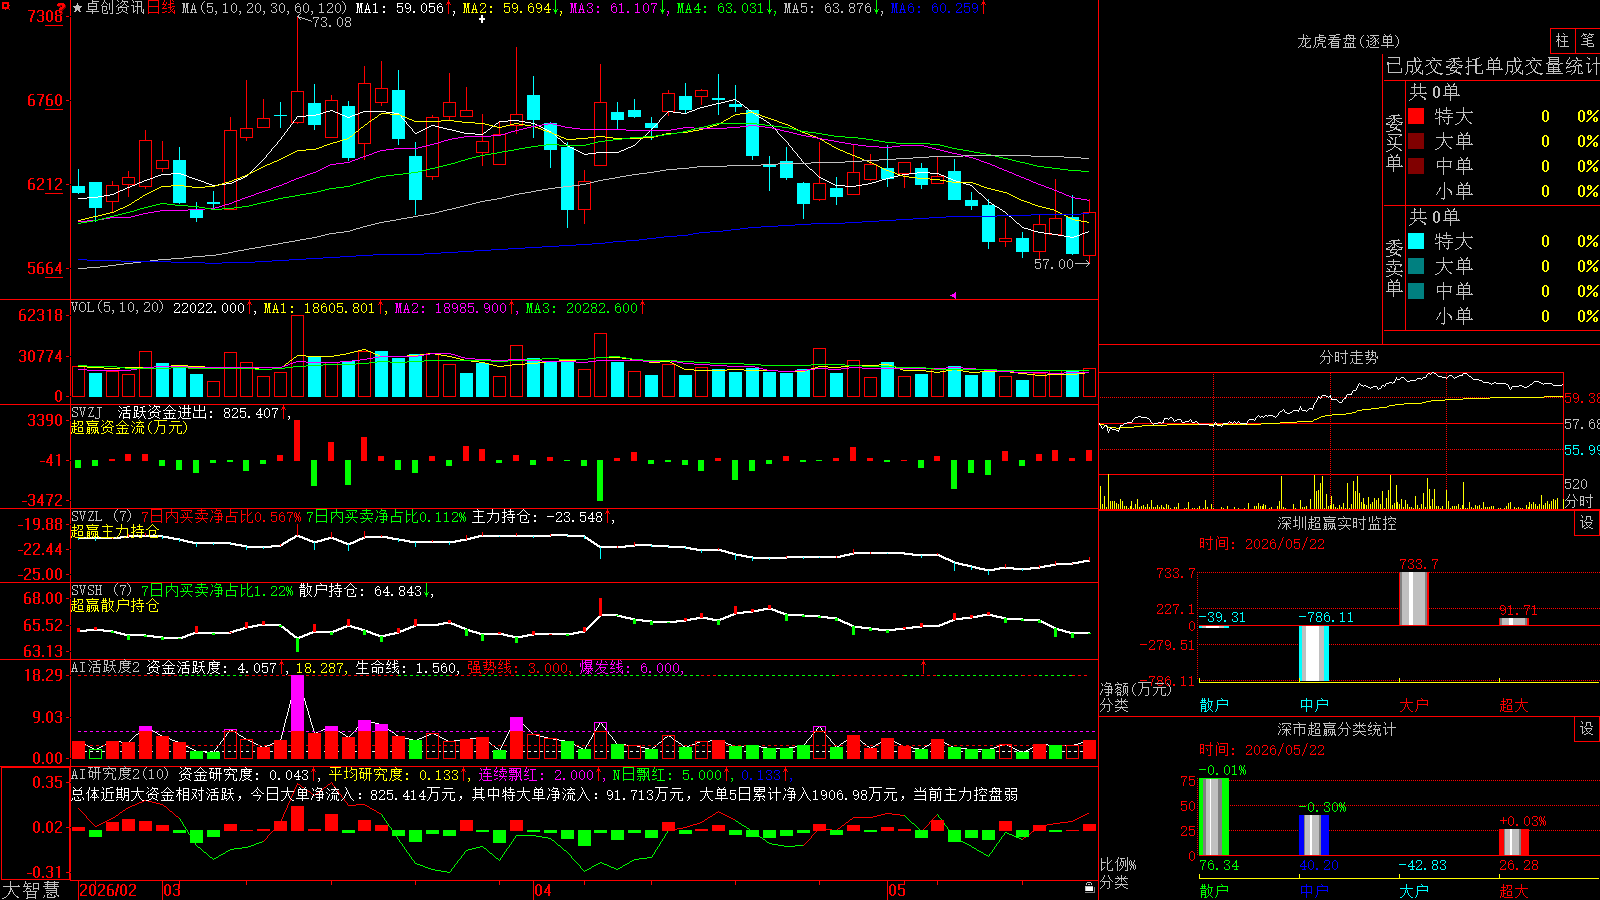The image size is (1600, 900).
Task: Click the 超赢主力持仓 line label
Action: [x=115, y=531]
